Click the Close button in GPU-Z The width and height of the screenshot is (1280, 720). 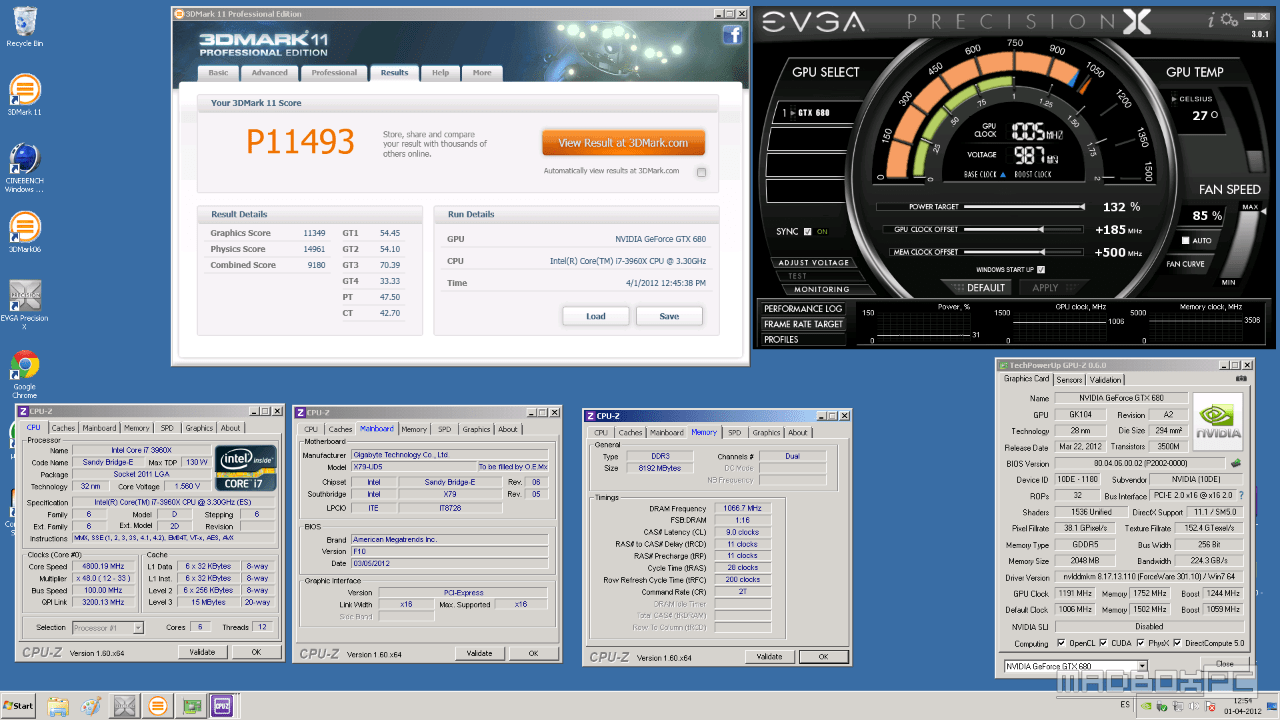pos(1224,665)
